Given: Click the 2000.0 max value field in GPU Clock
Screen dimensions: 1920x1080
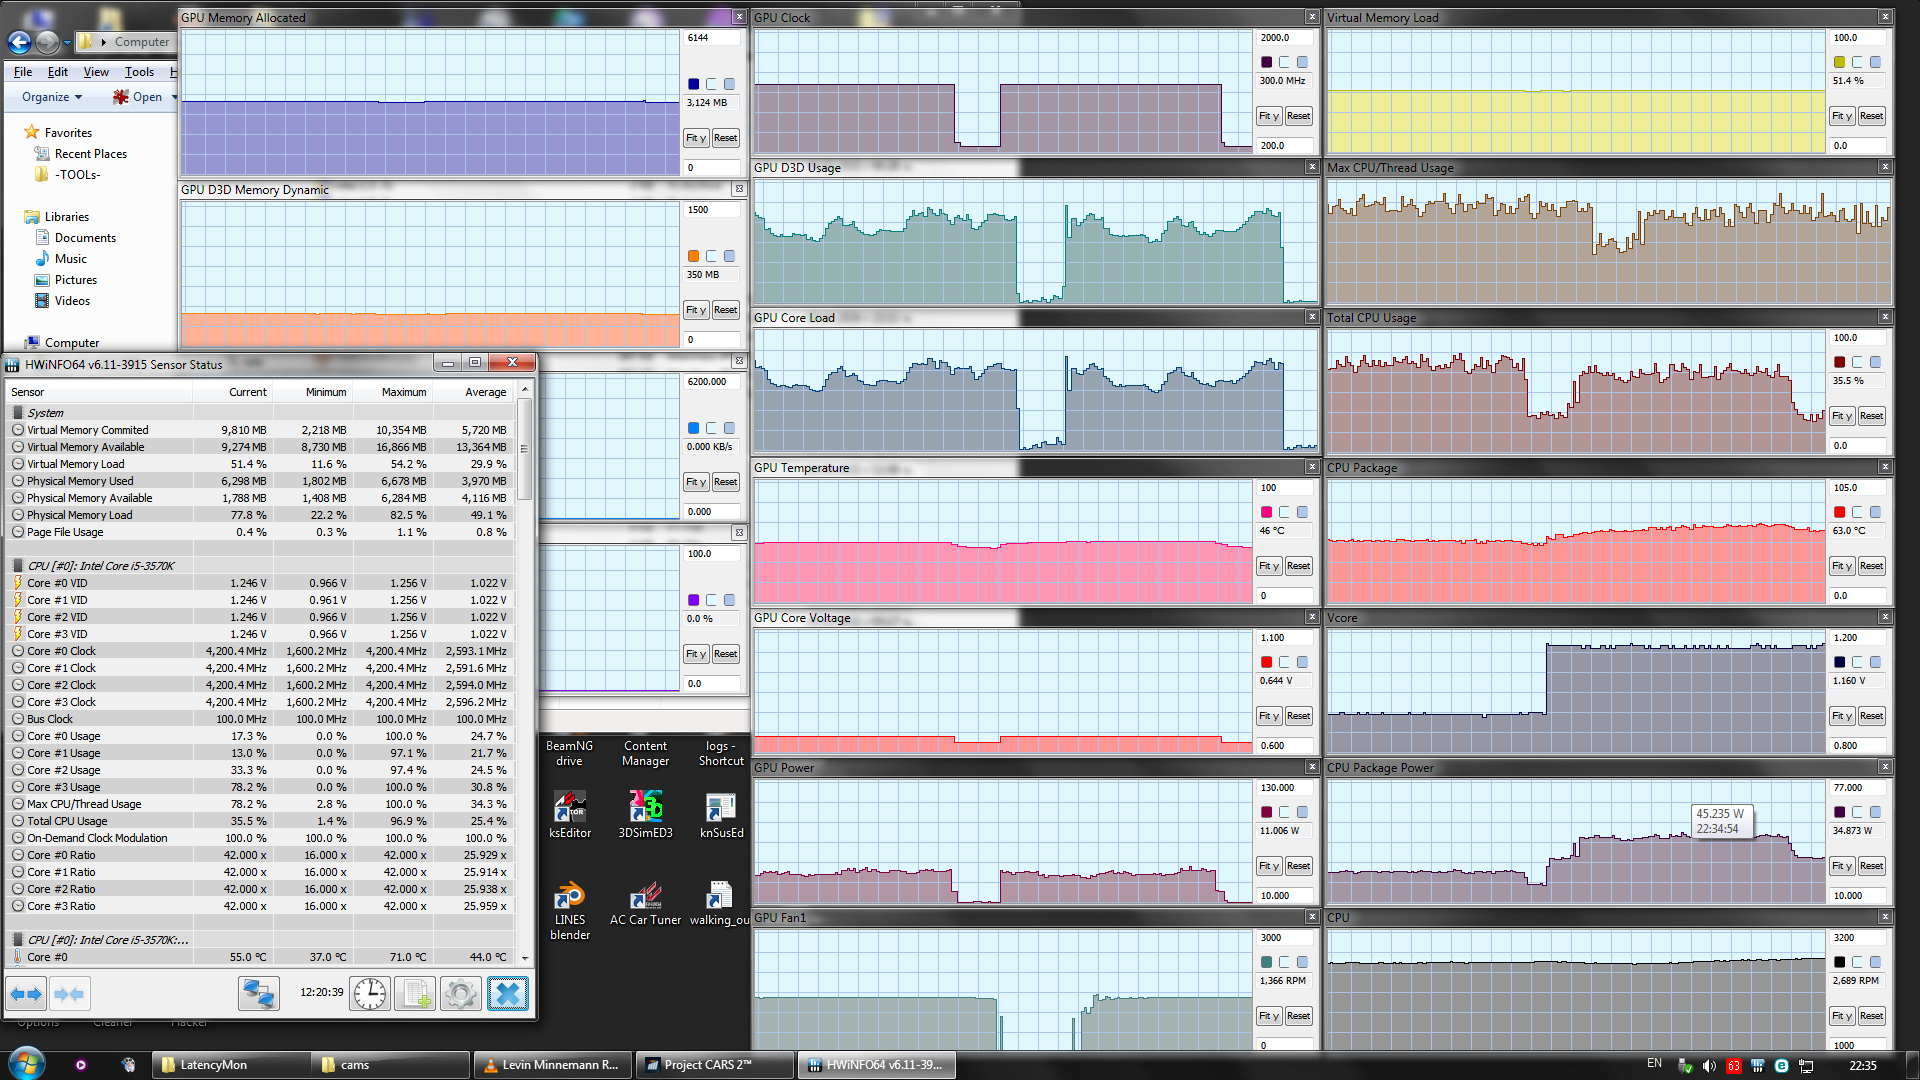Looking at the screenshot, I should (x=1286, y=38).
